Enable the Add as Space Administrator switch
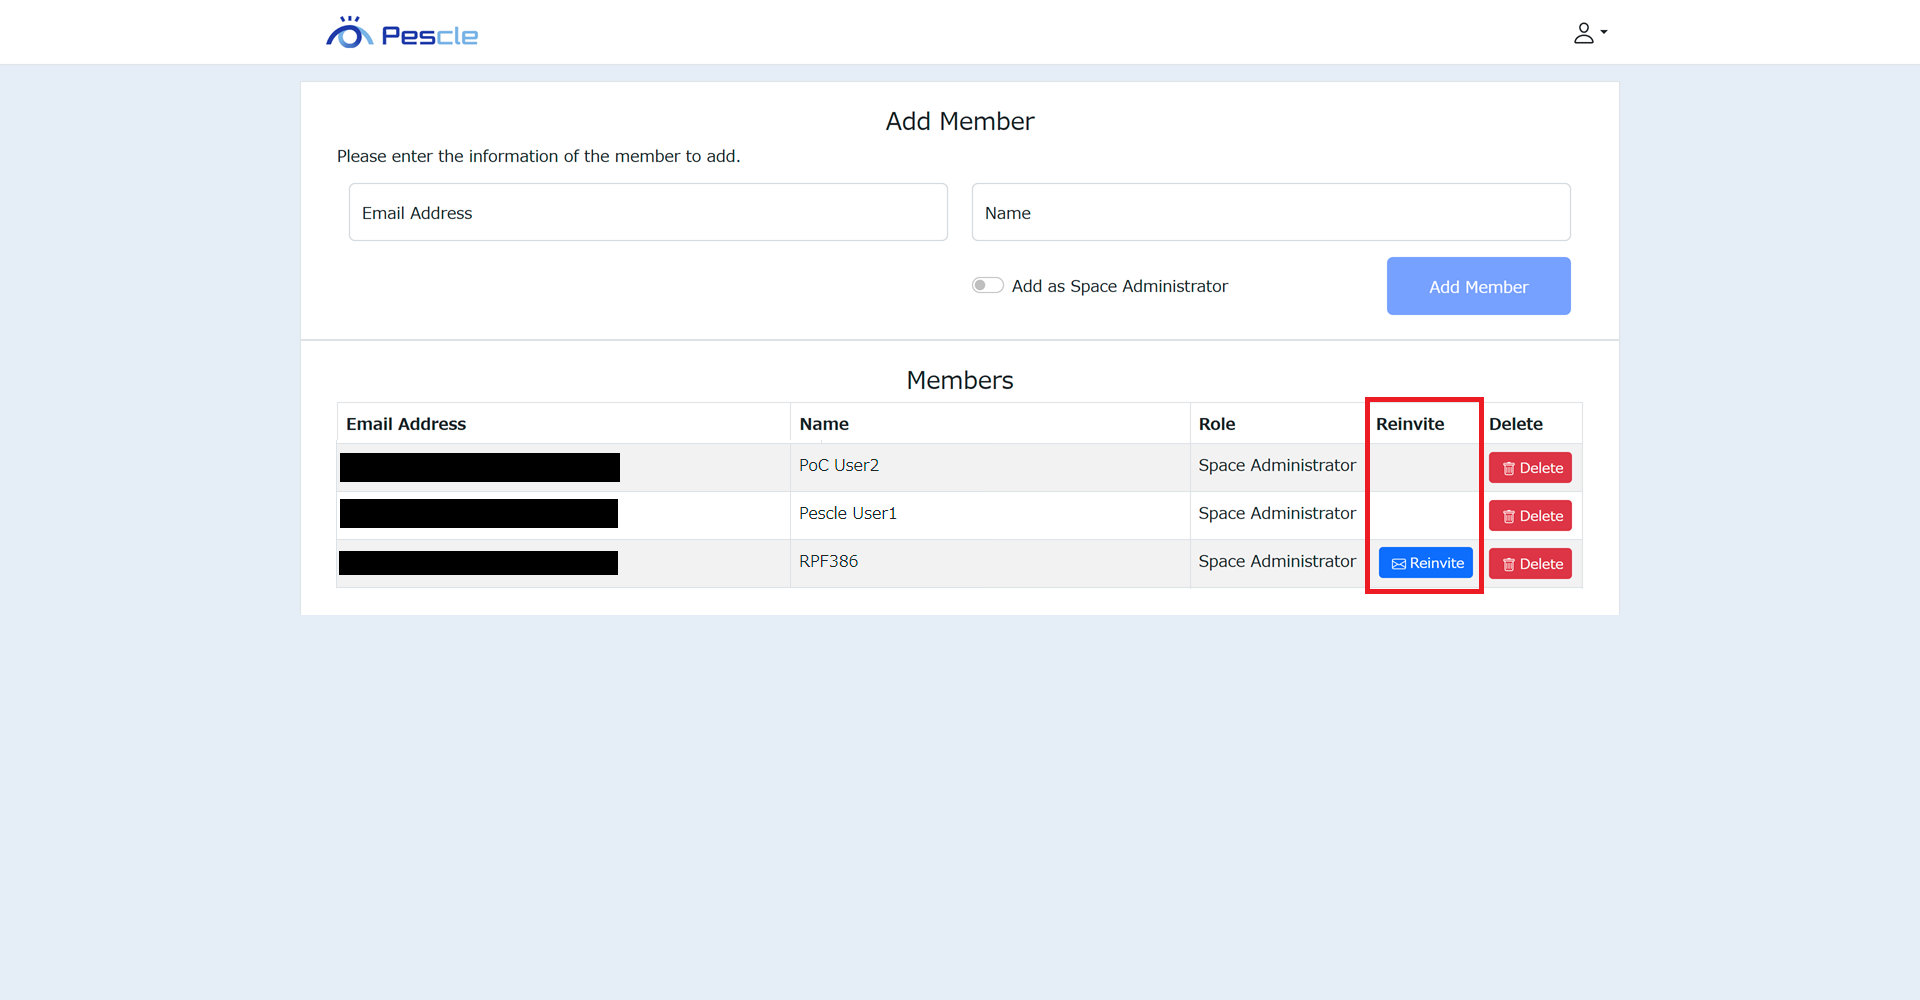This screenshot has height=1000, width=1920. [x=988, y=286]
